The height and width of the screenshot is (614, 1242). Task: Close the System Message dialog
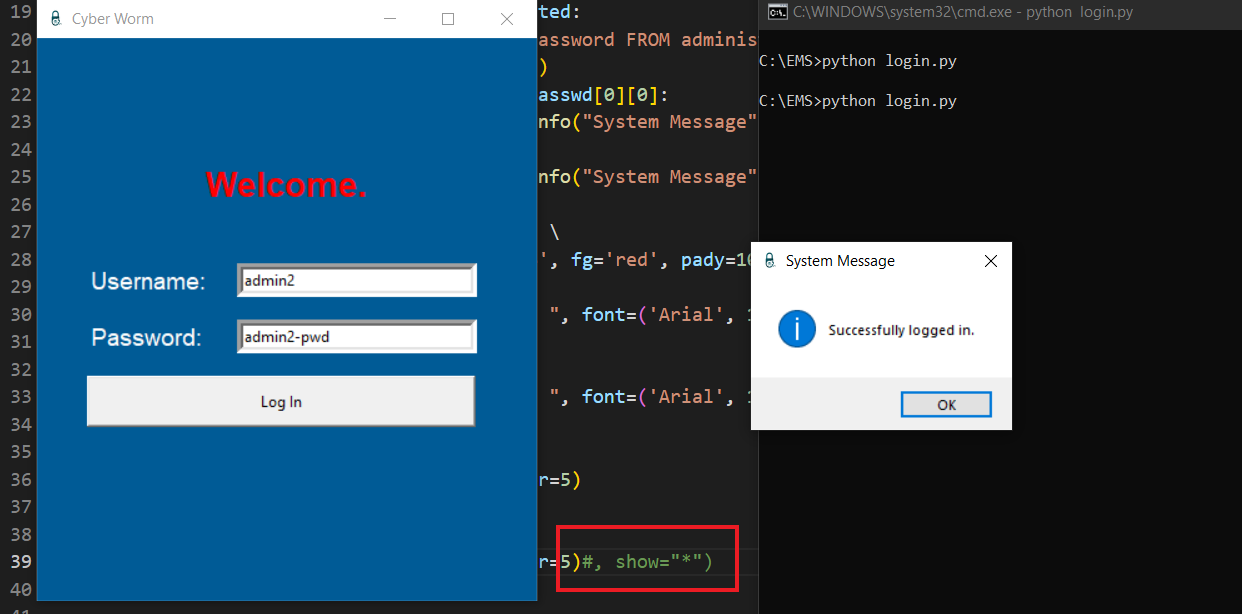click(990, 261)
